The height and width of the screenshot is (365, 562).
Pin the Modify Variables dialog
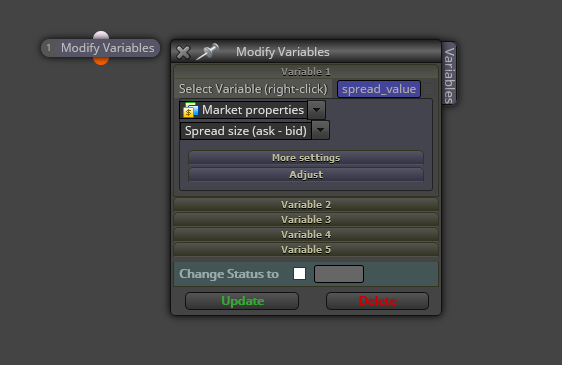coord(208,52)
